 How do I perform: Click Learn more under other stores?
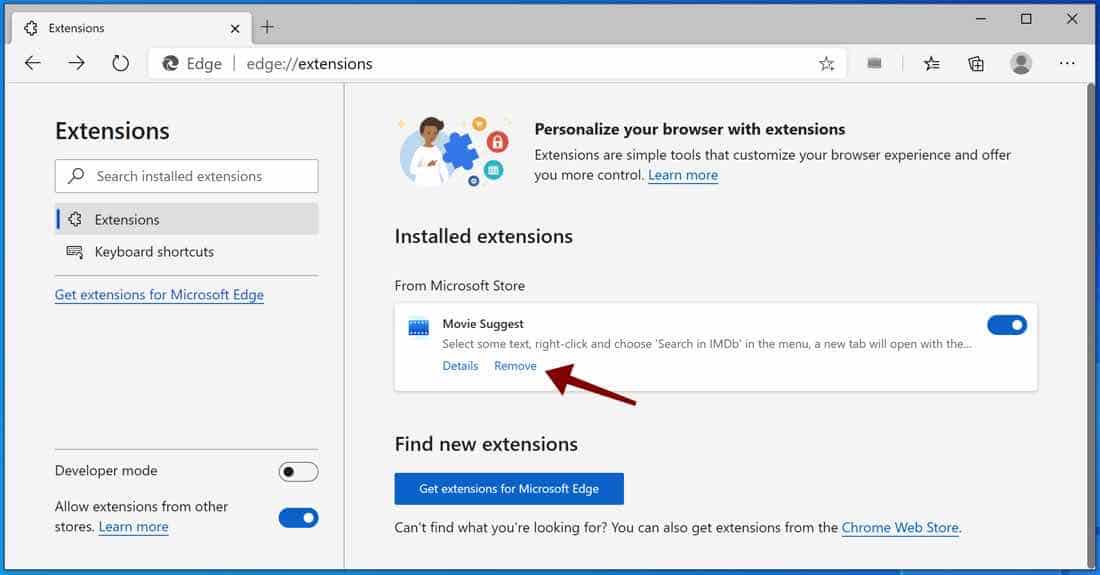point(133,527)
